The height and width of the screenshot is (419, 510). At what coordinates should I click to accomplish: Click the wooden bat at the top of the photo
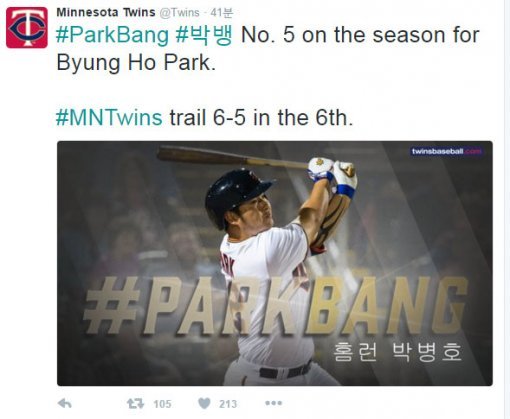(233, 157)
